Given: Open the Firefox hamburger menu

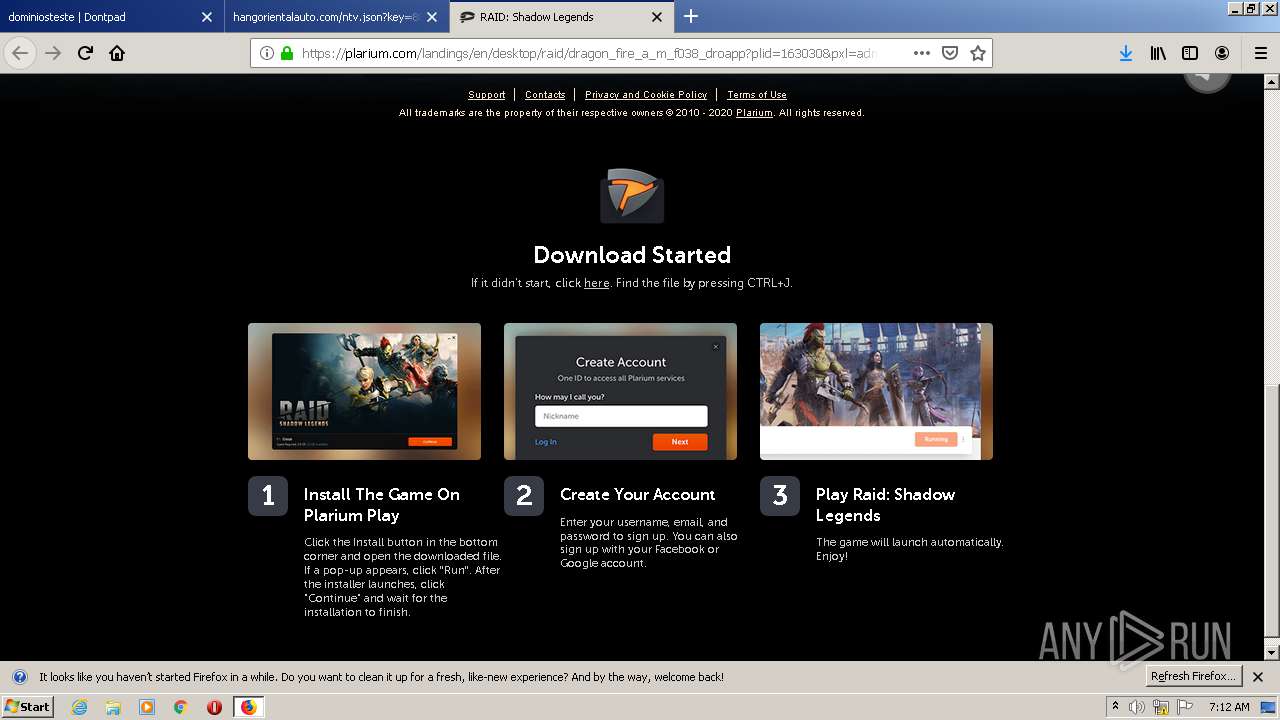Looking at the screenshot, I should click(1260, 53).
